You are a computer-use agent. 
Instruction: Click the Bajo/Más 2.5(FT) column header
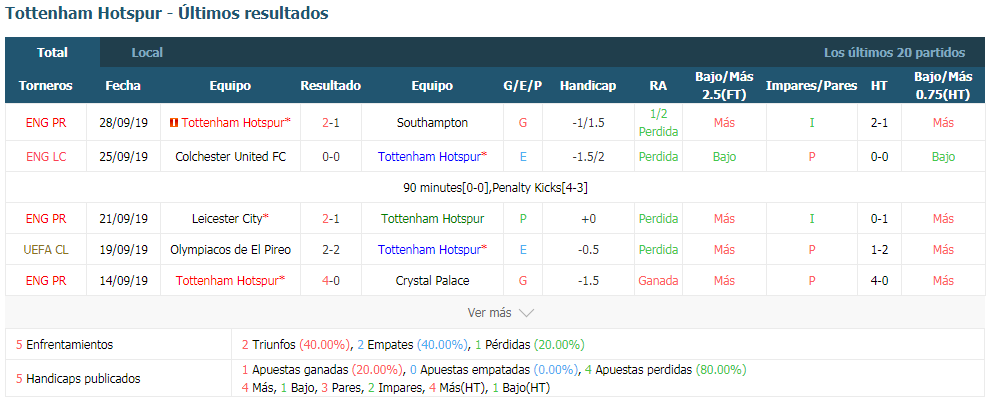tap(724, 85)
